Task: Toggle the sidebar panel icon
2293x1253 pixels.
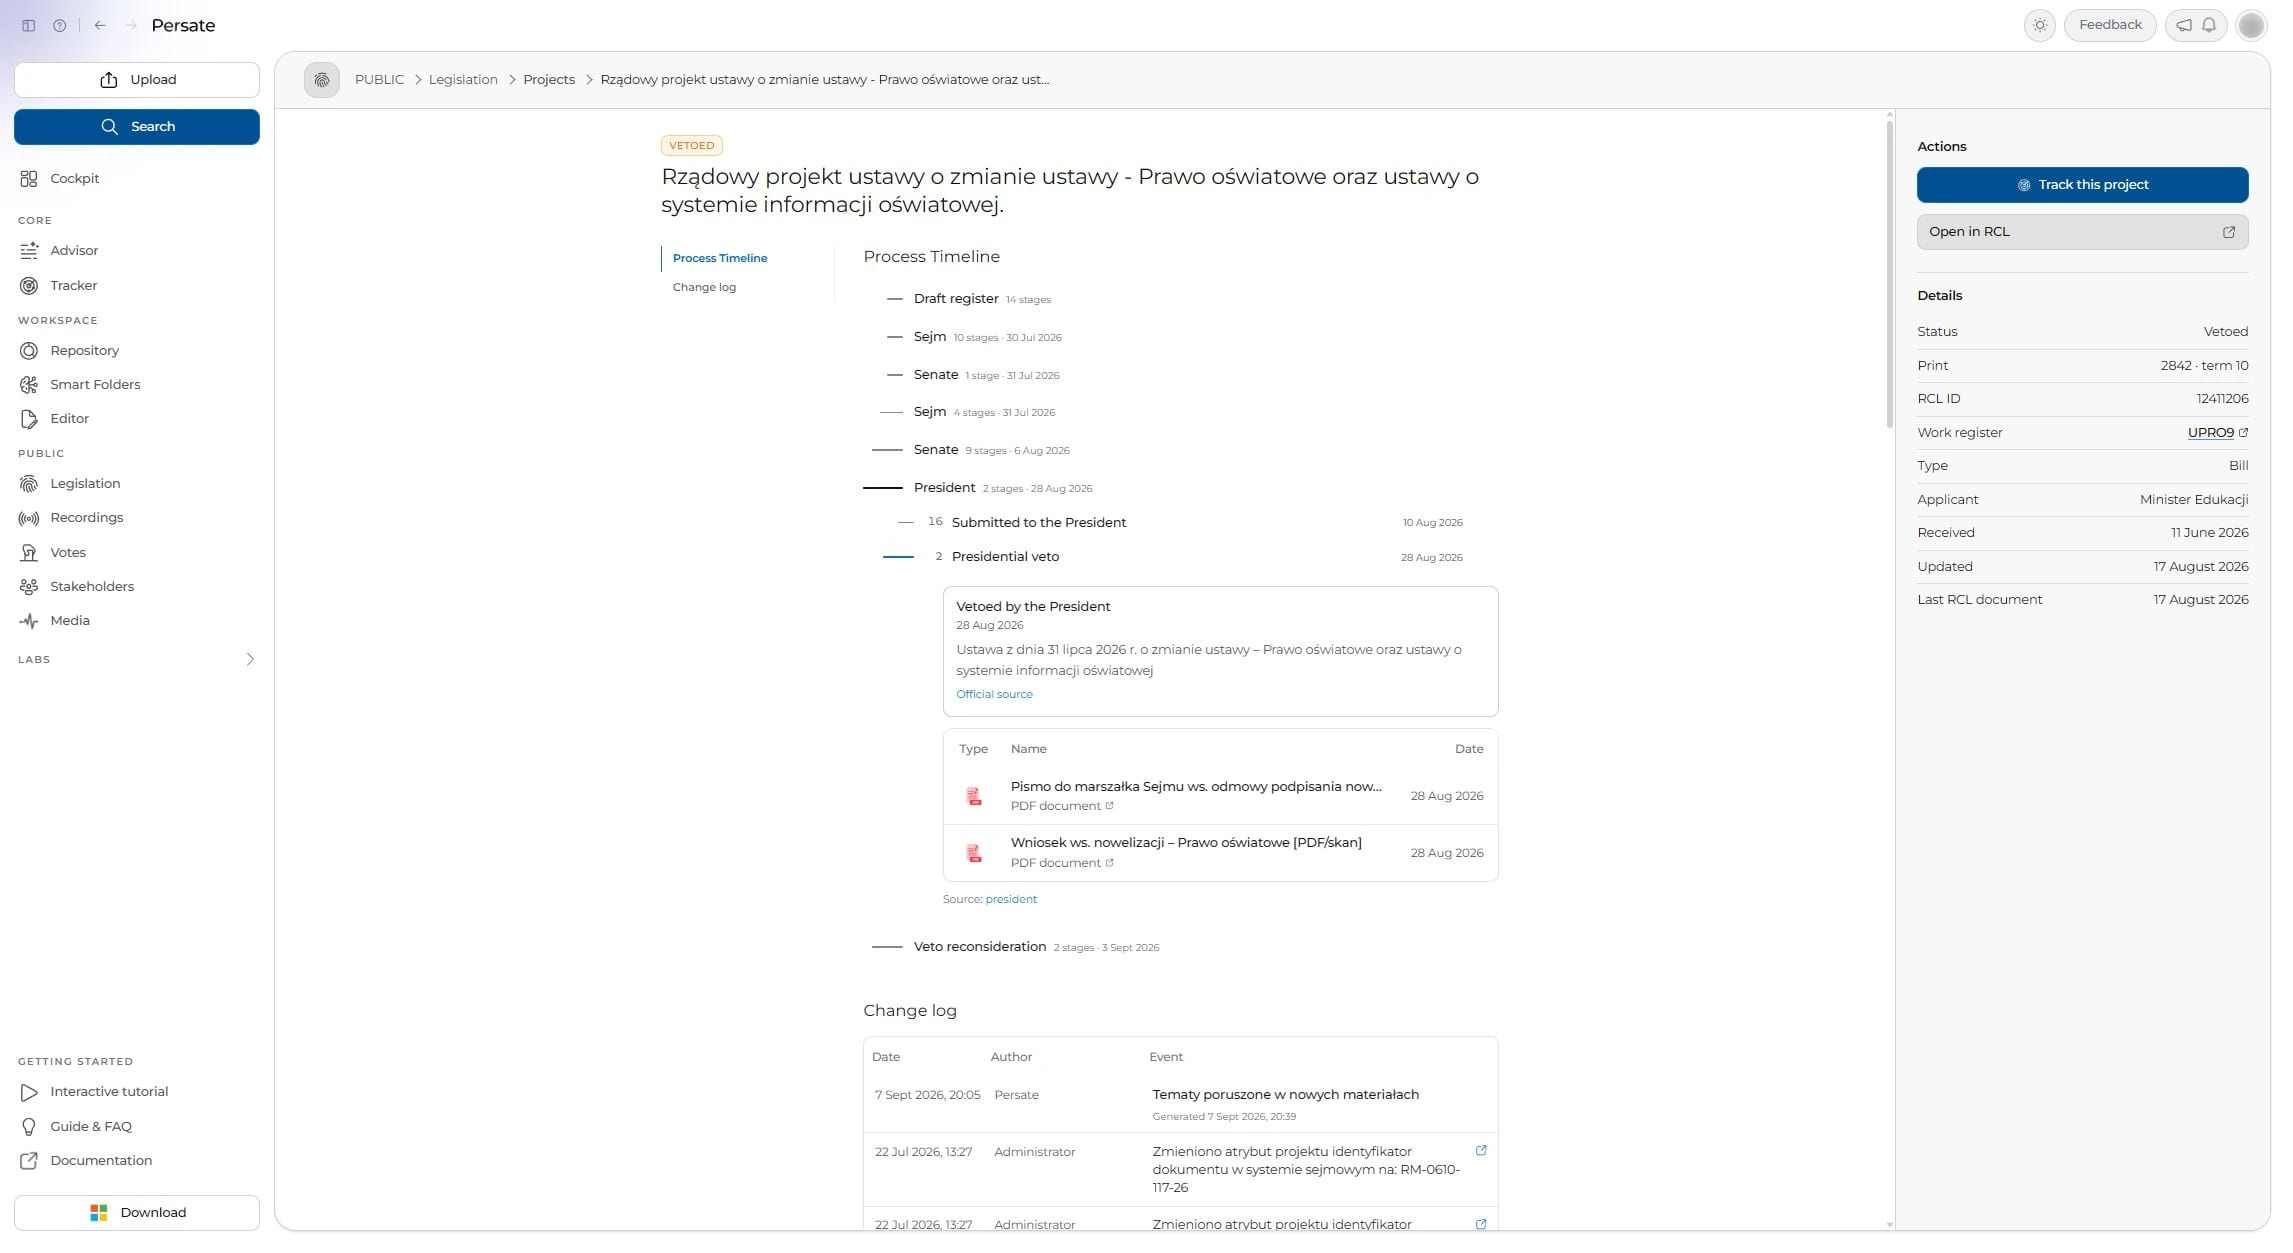Action: point(29,26)
